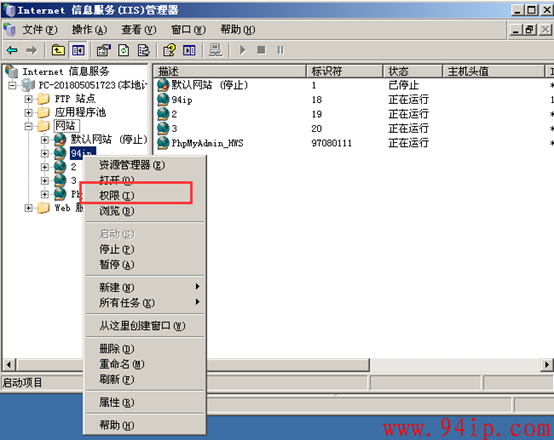Screen dimensions: 554x440
Task: Click the horizontal scrollbar right arrow
Action: pyautogui.click(x=547, y=364)
